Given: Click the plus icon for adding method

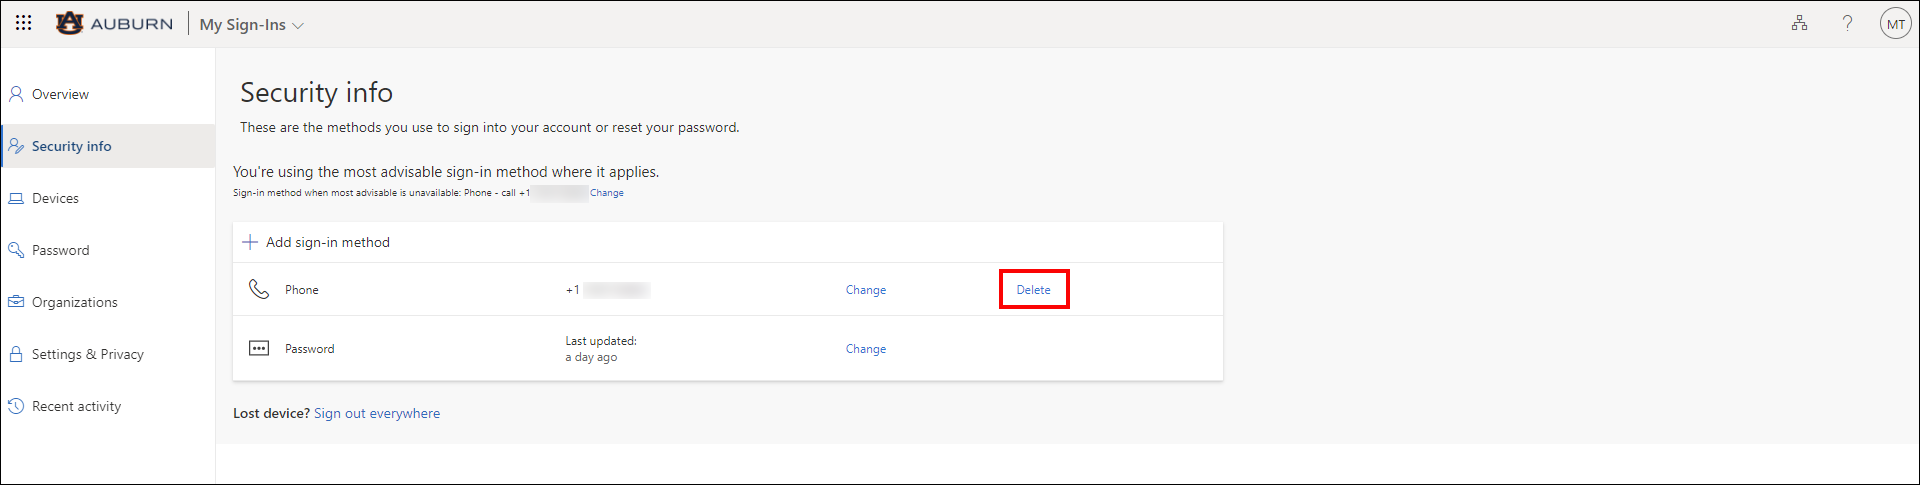Looking at the screenshot, I should tap(250, 242).
